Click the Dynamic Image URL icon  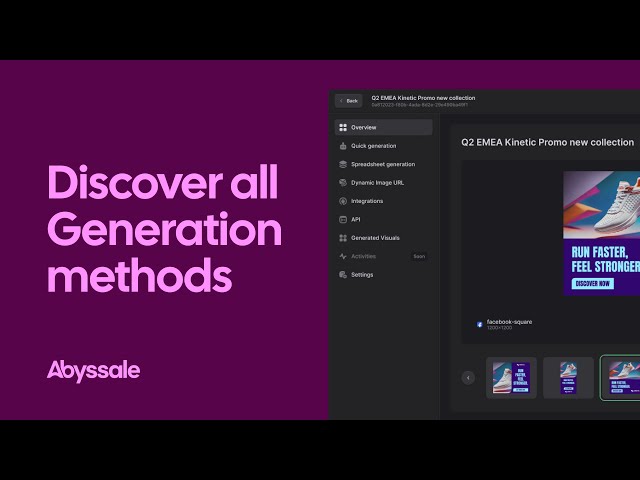pos(343,182)
